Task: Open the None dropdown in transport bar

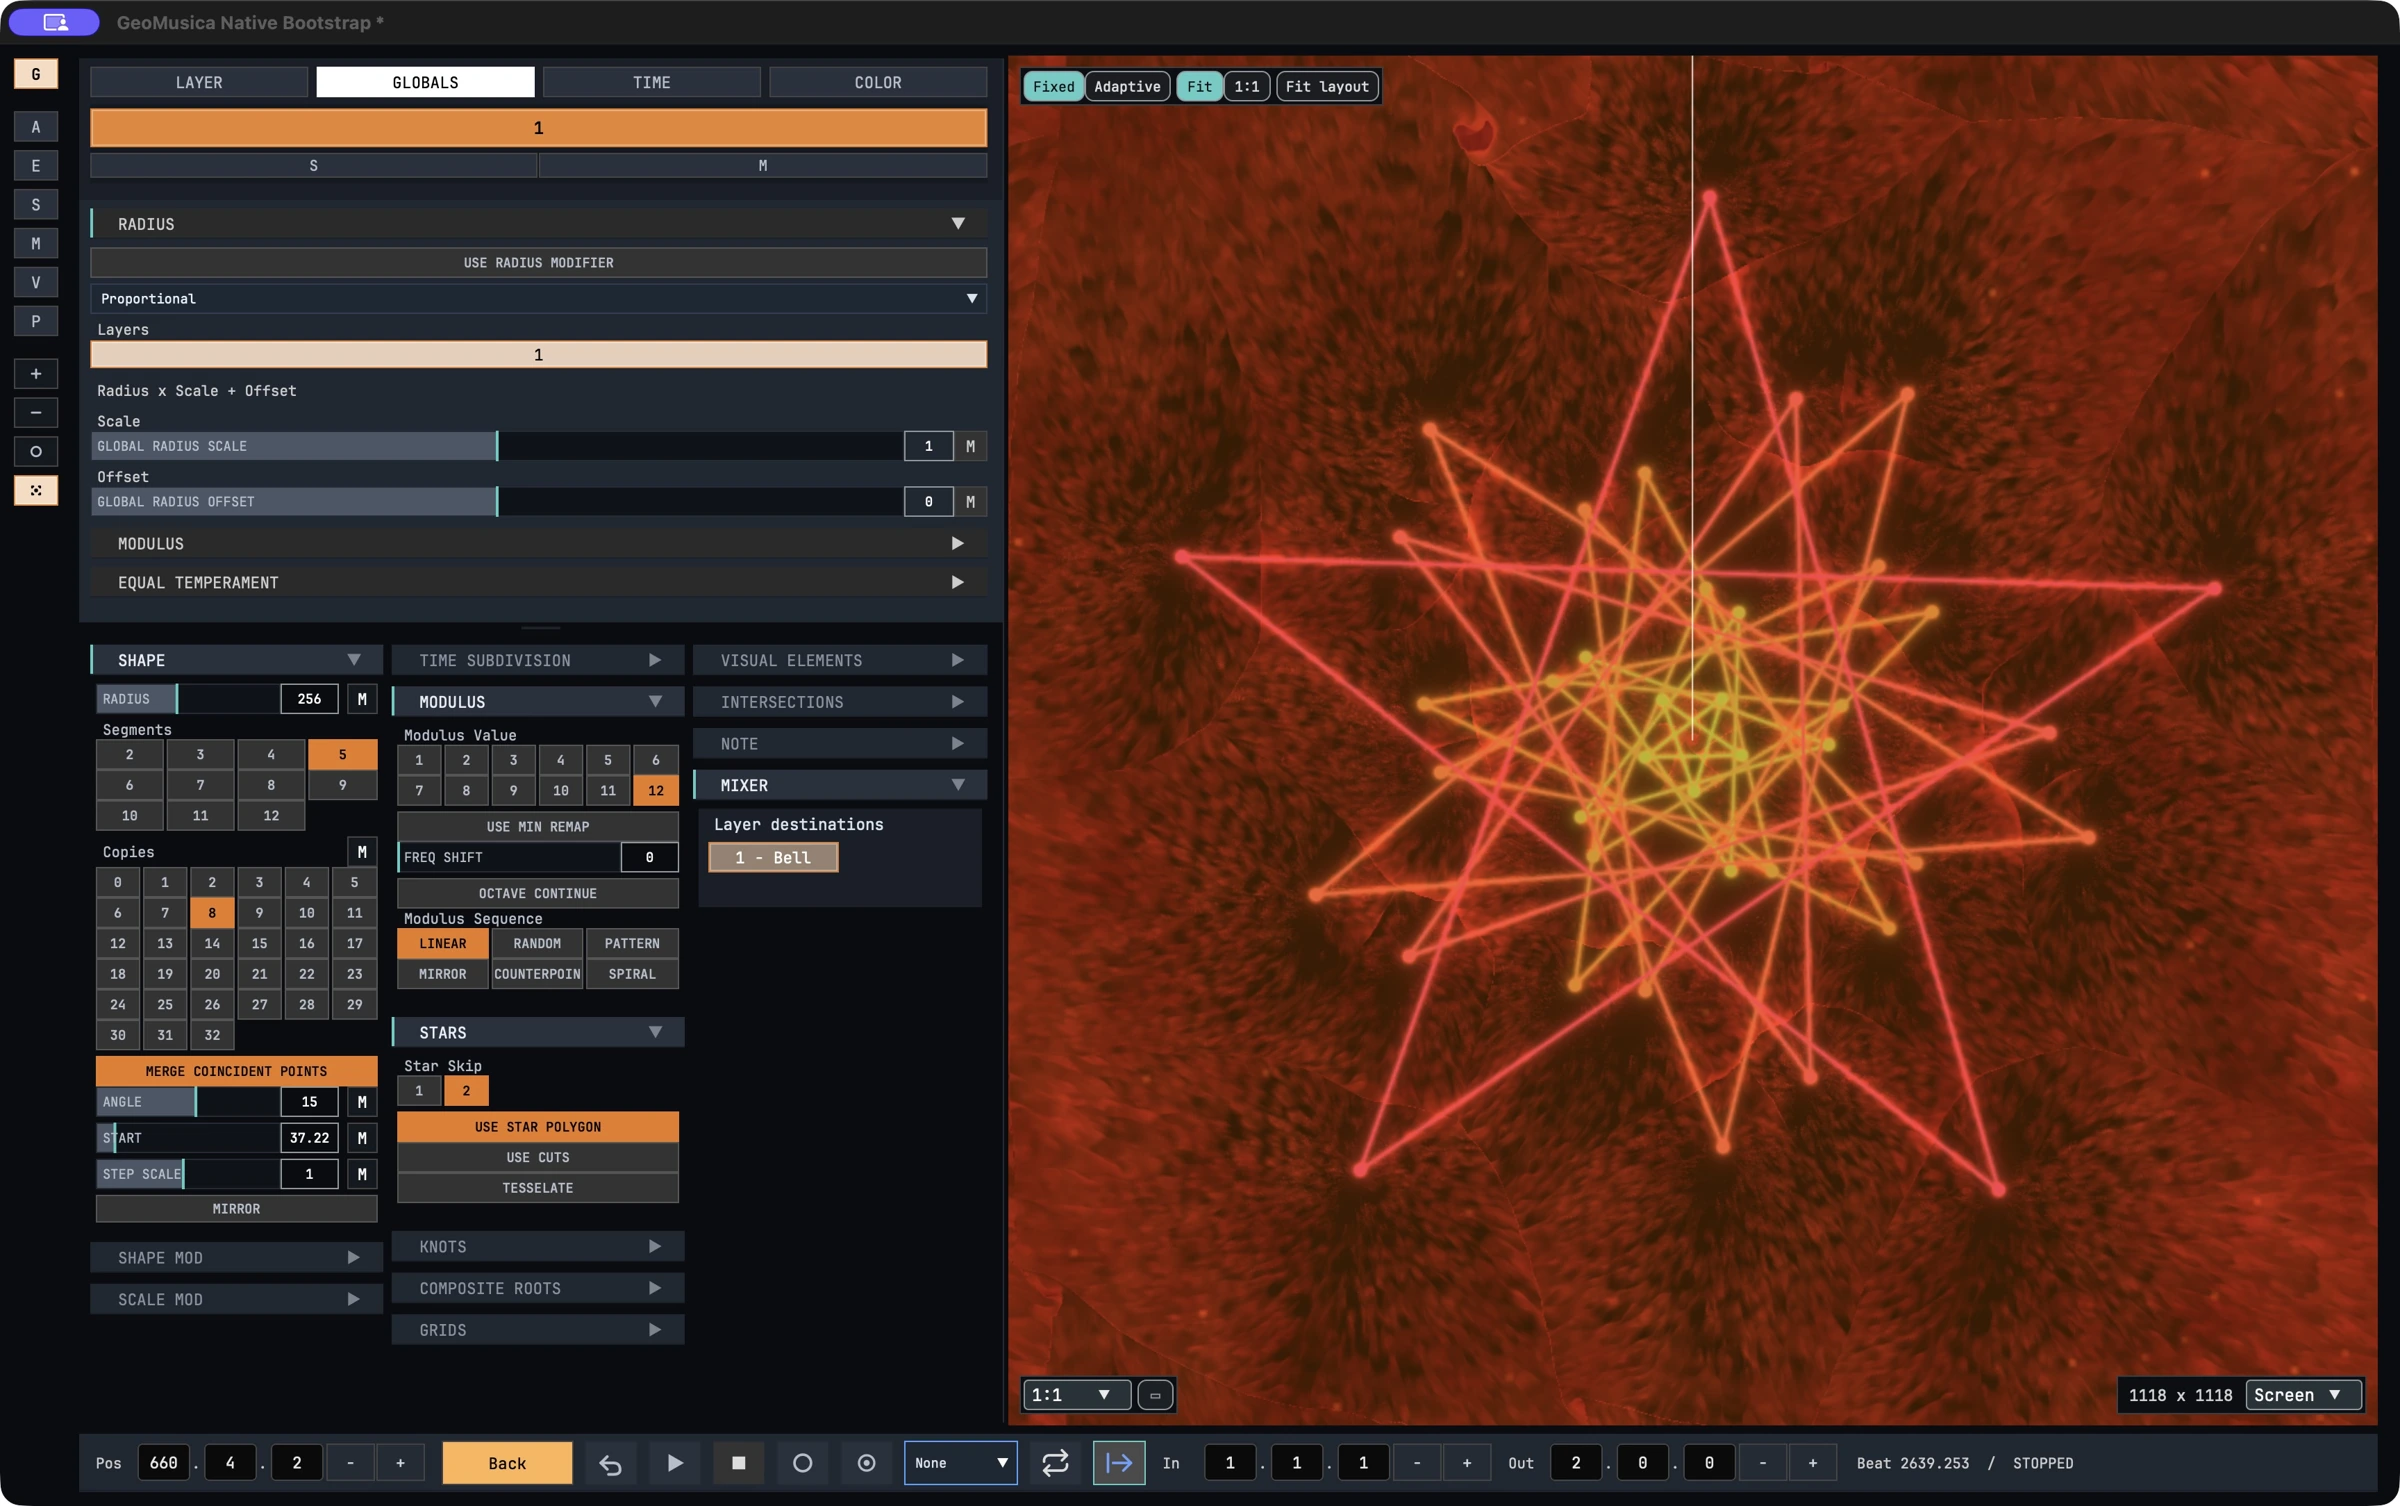Action: pyautogui.click(x=960, y=1463)
